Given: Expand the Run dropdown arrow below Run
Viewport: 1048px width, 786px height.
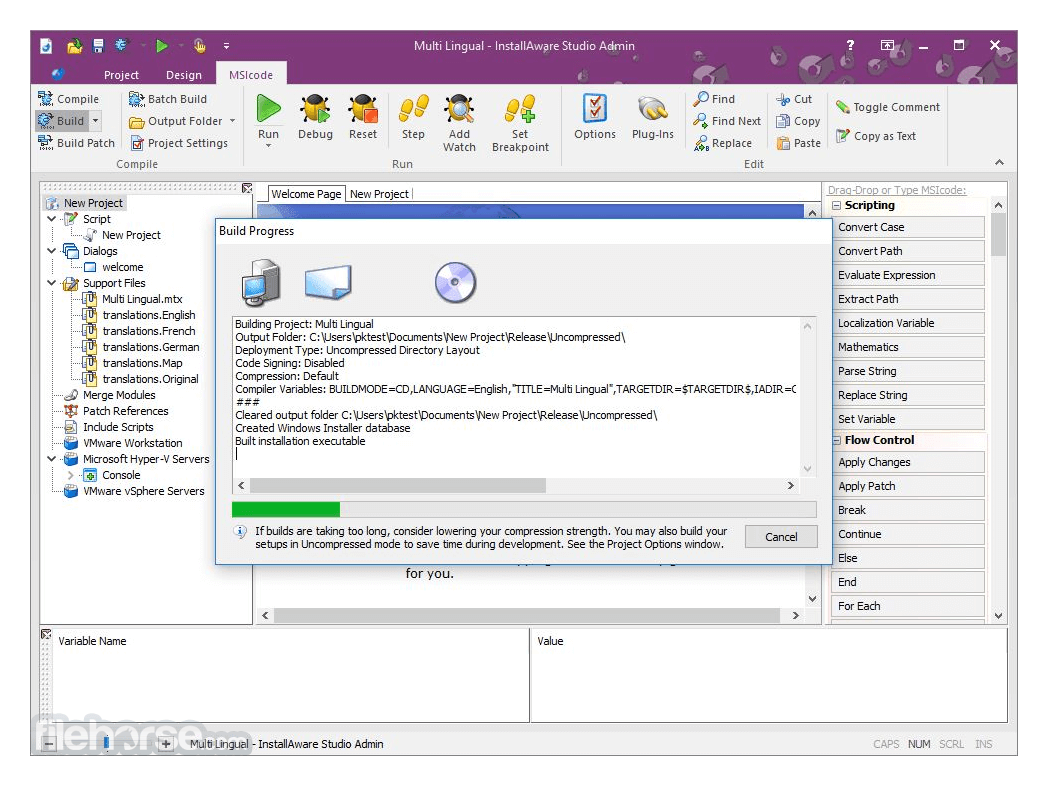Looking at the screenshot, I should coord(268,146).
